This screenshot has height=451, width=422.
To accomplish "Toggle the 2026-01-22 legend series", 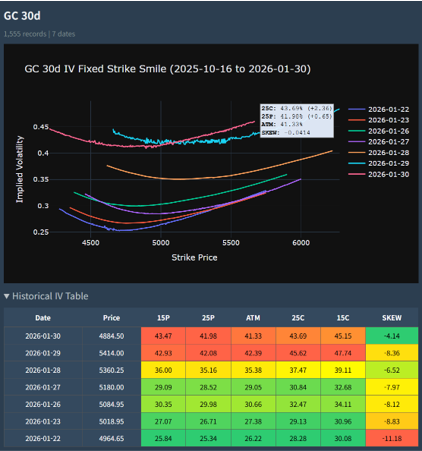I will click(x=379, y=109).
